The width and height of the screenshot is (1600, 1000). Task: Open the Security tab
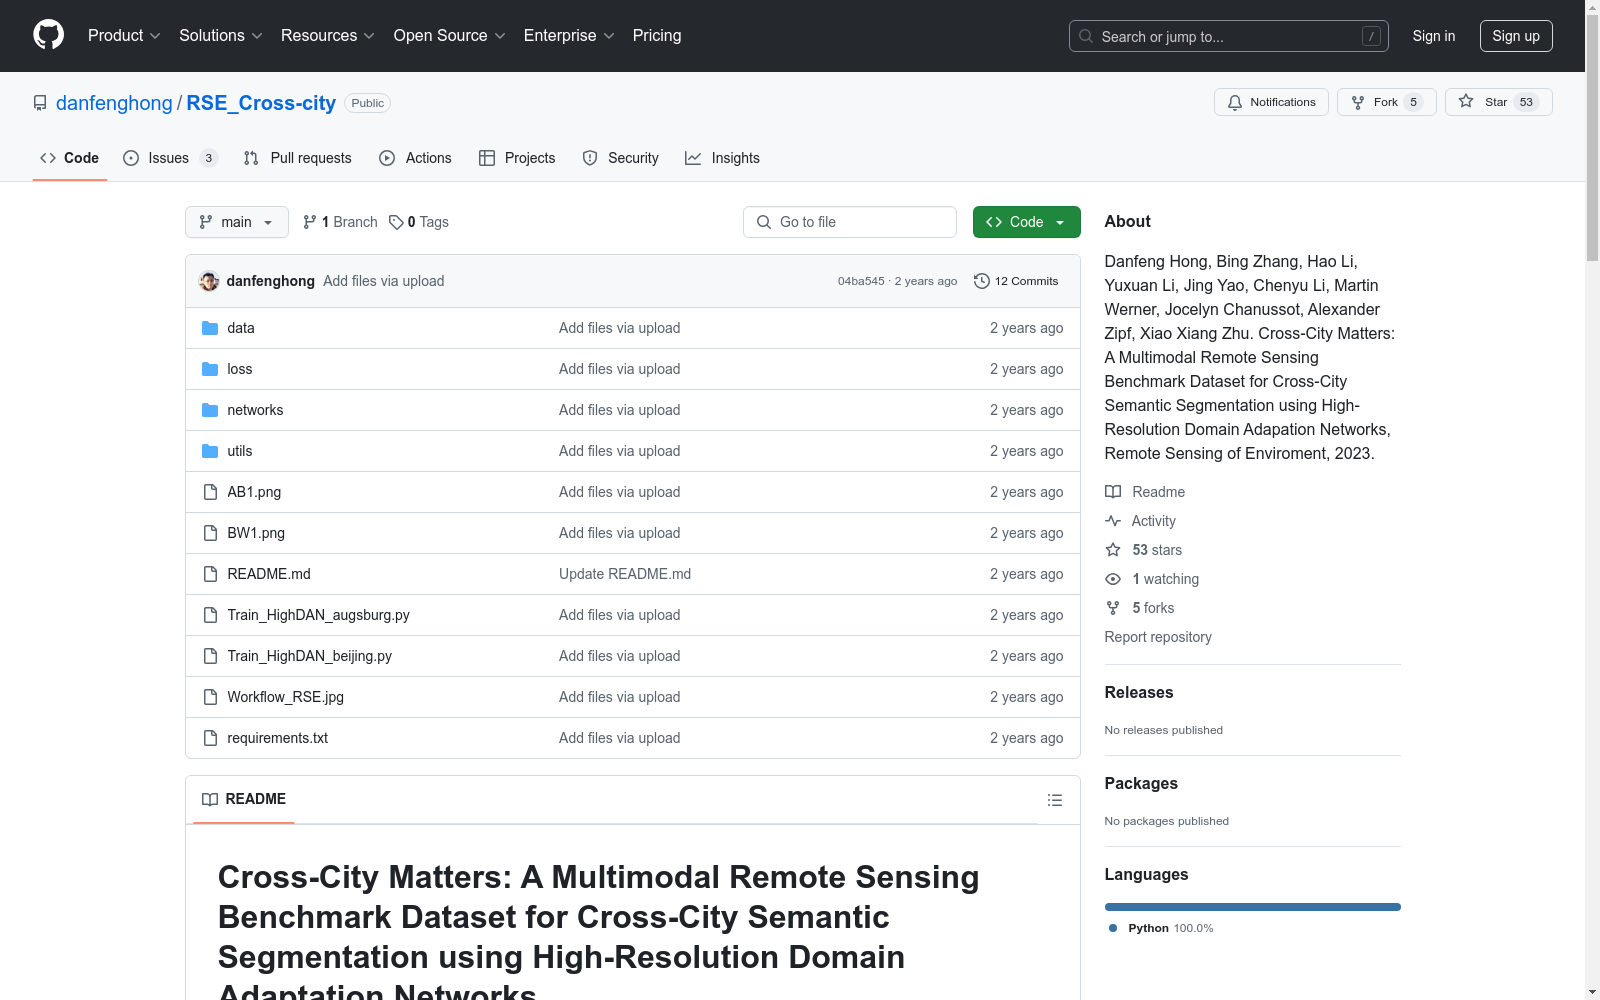pos(620,158)
